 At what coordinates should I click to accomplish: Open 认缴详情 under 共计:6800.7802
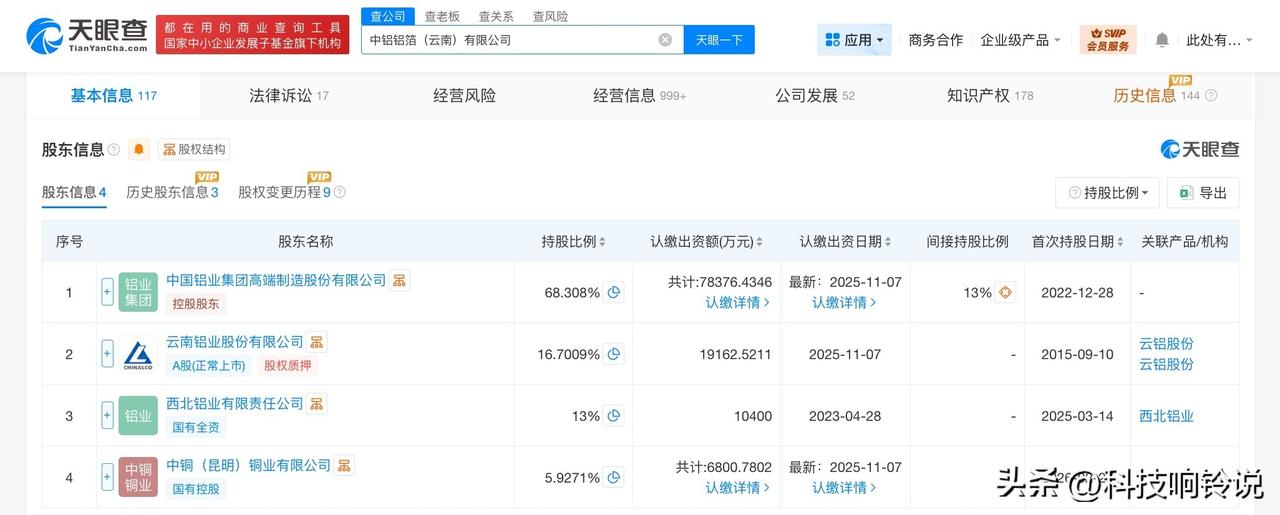point(738,487)
